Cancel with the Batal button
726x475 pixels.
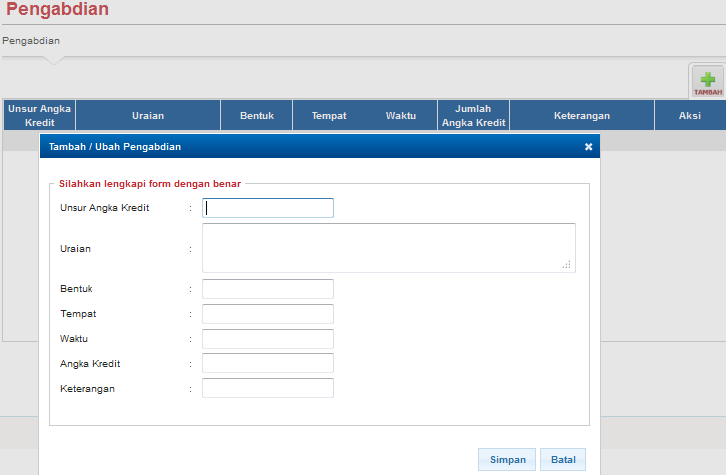[x=563, y=459]
